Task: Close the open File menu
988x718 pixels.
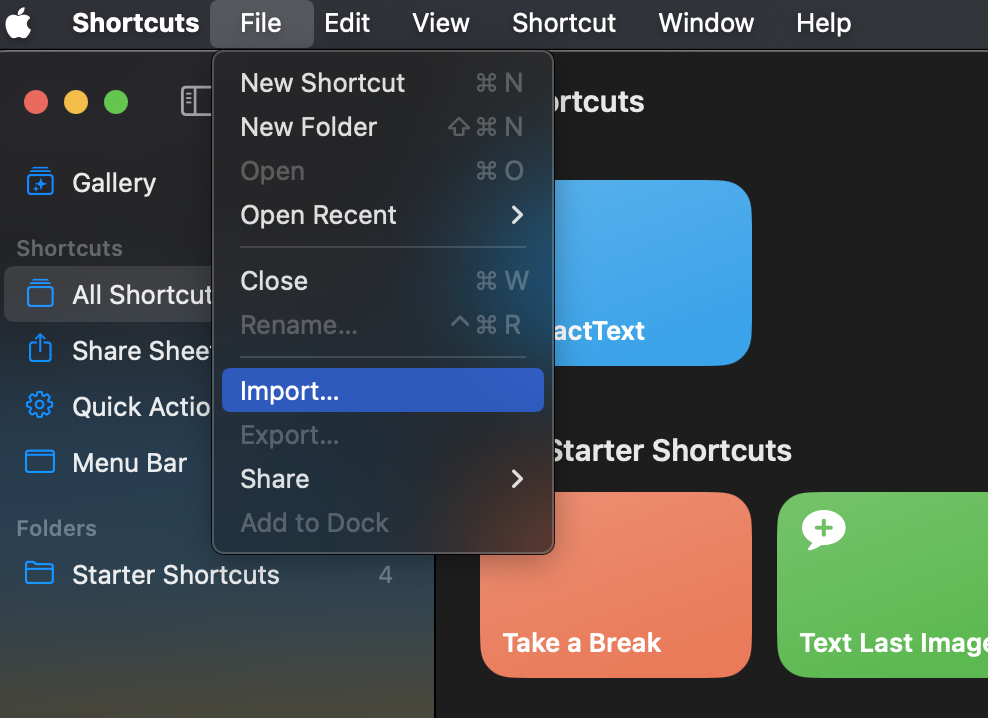Action: click(261, 23)
